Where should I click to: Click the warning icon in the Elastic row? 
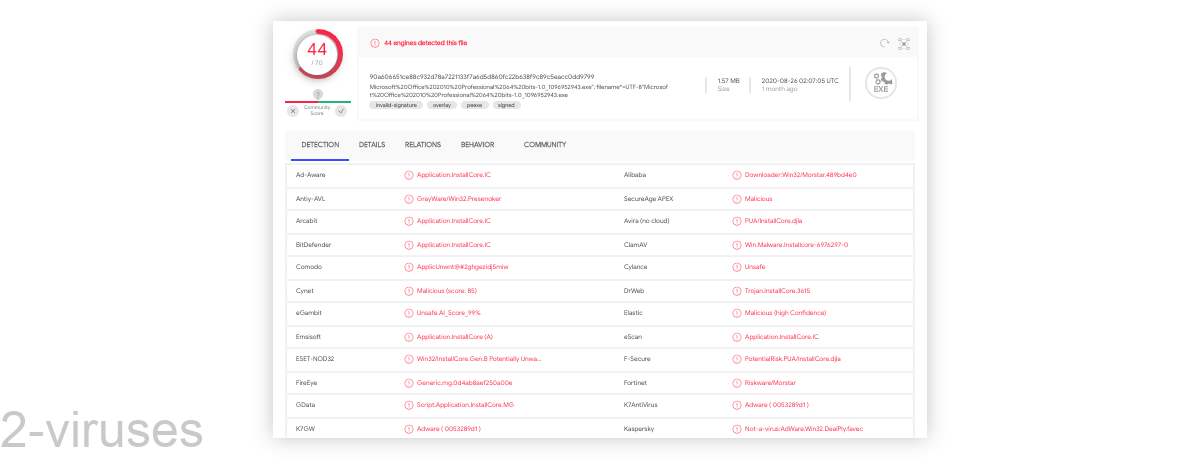(737, 313)
